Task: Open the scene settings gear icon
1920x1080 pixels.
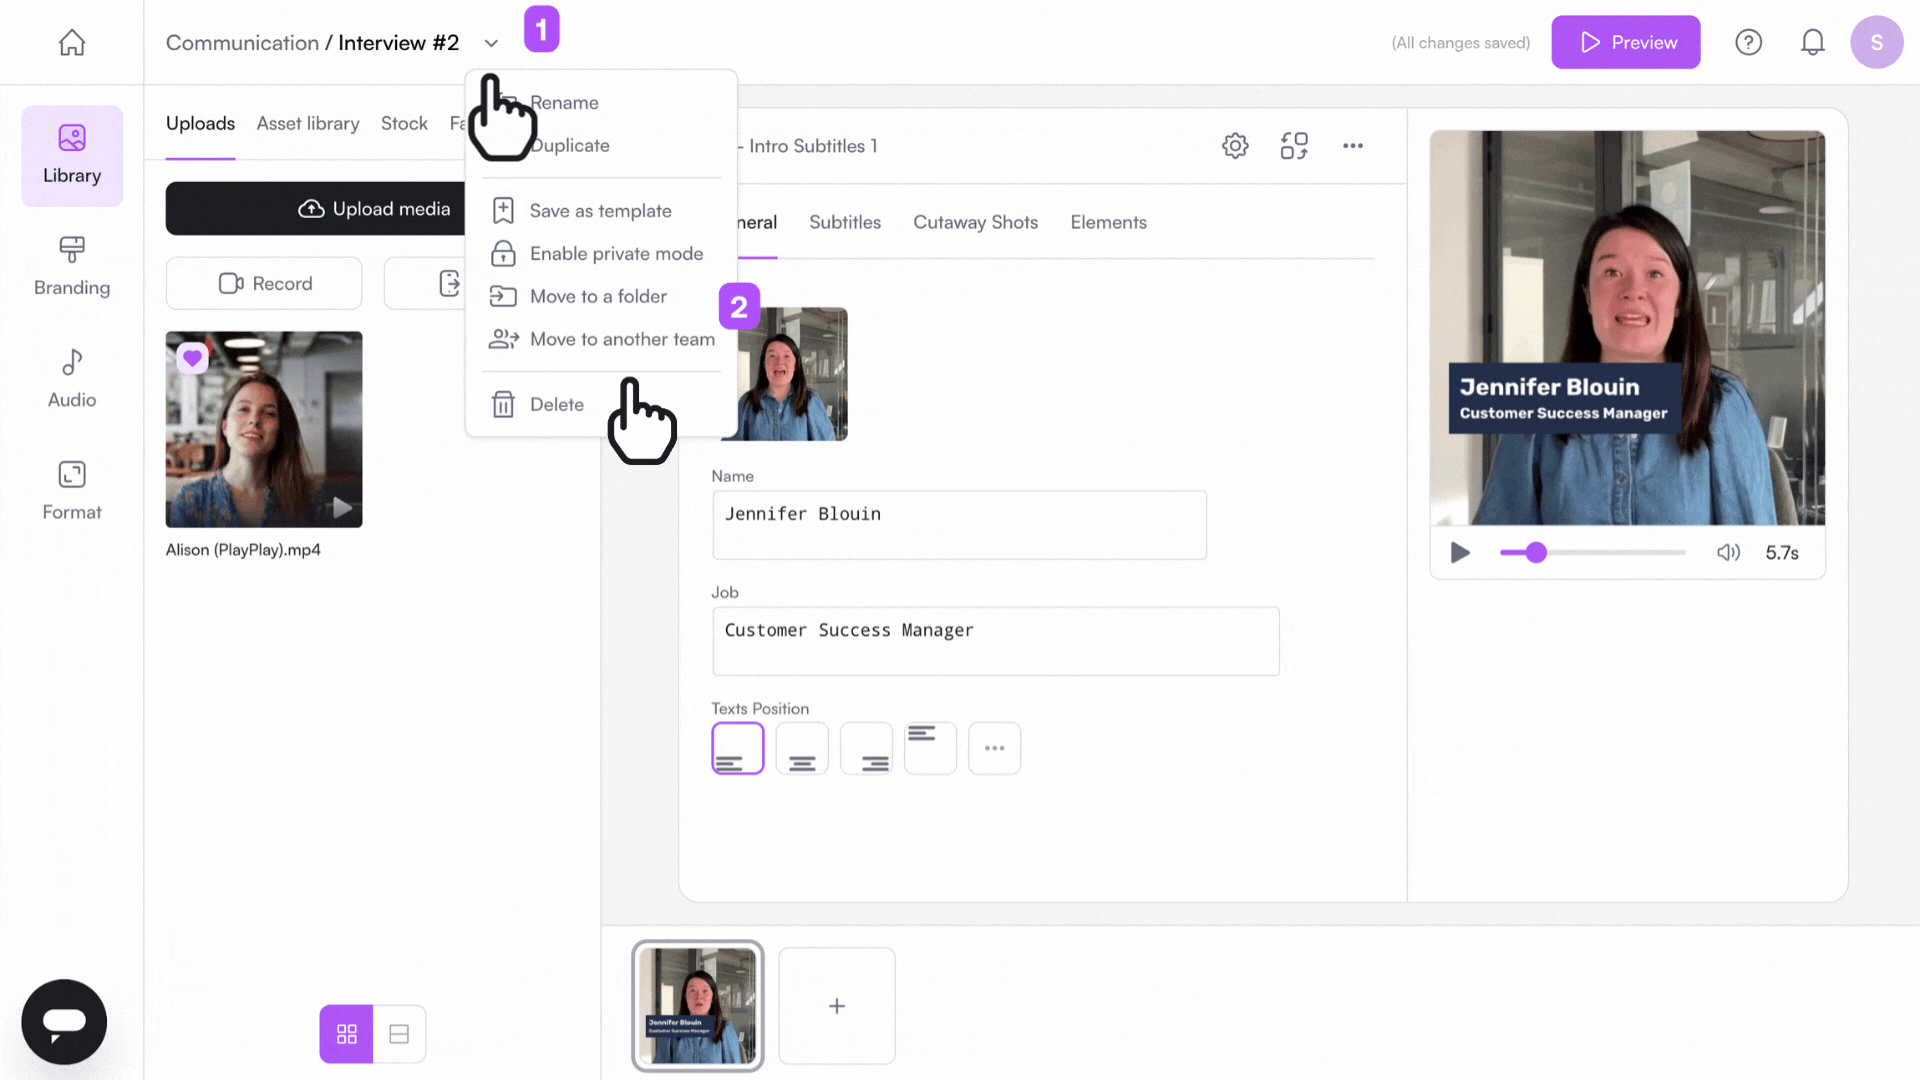Action: point(1235,146)
